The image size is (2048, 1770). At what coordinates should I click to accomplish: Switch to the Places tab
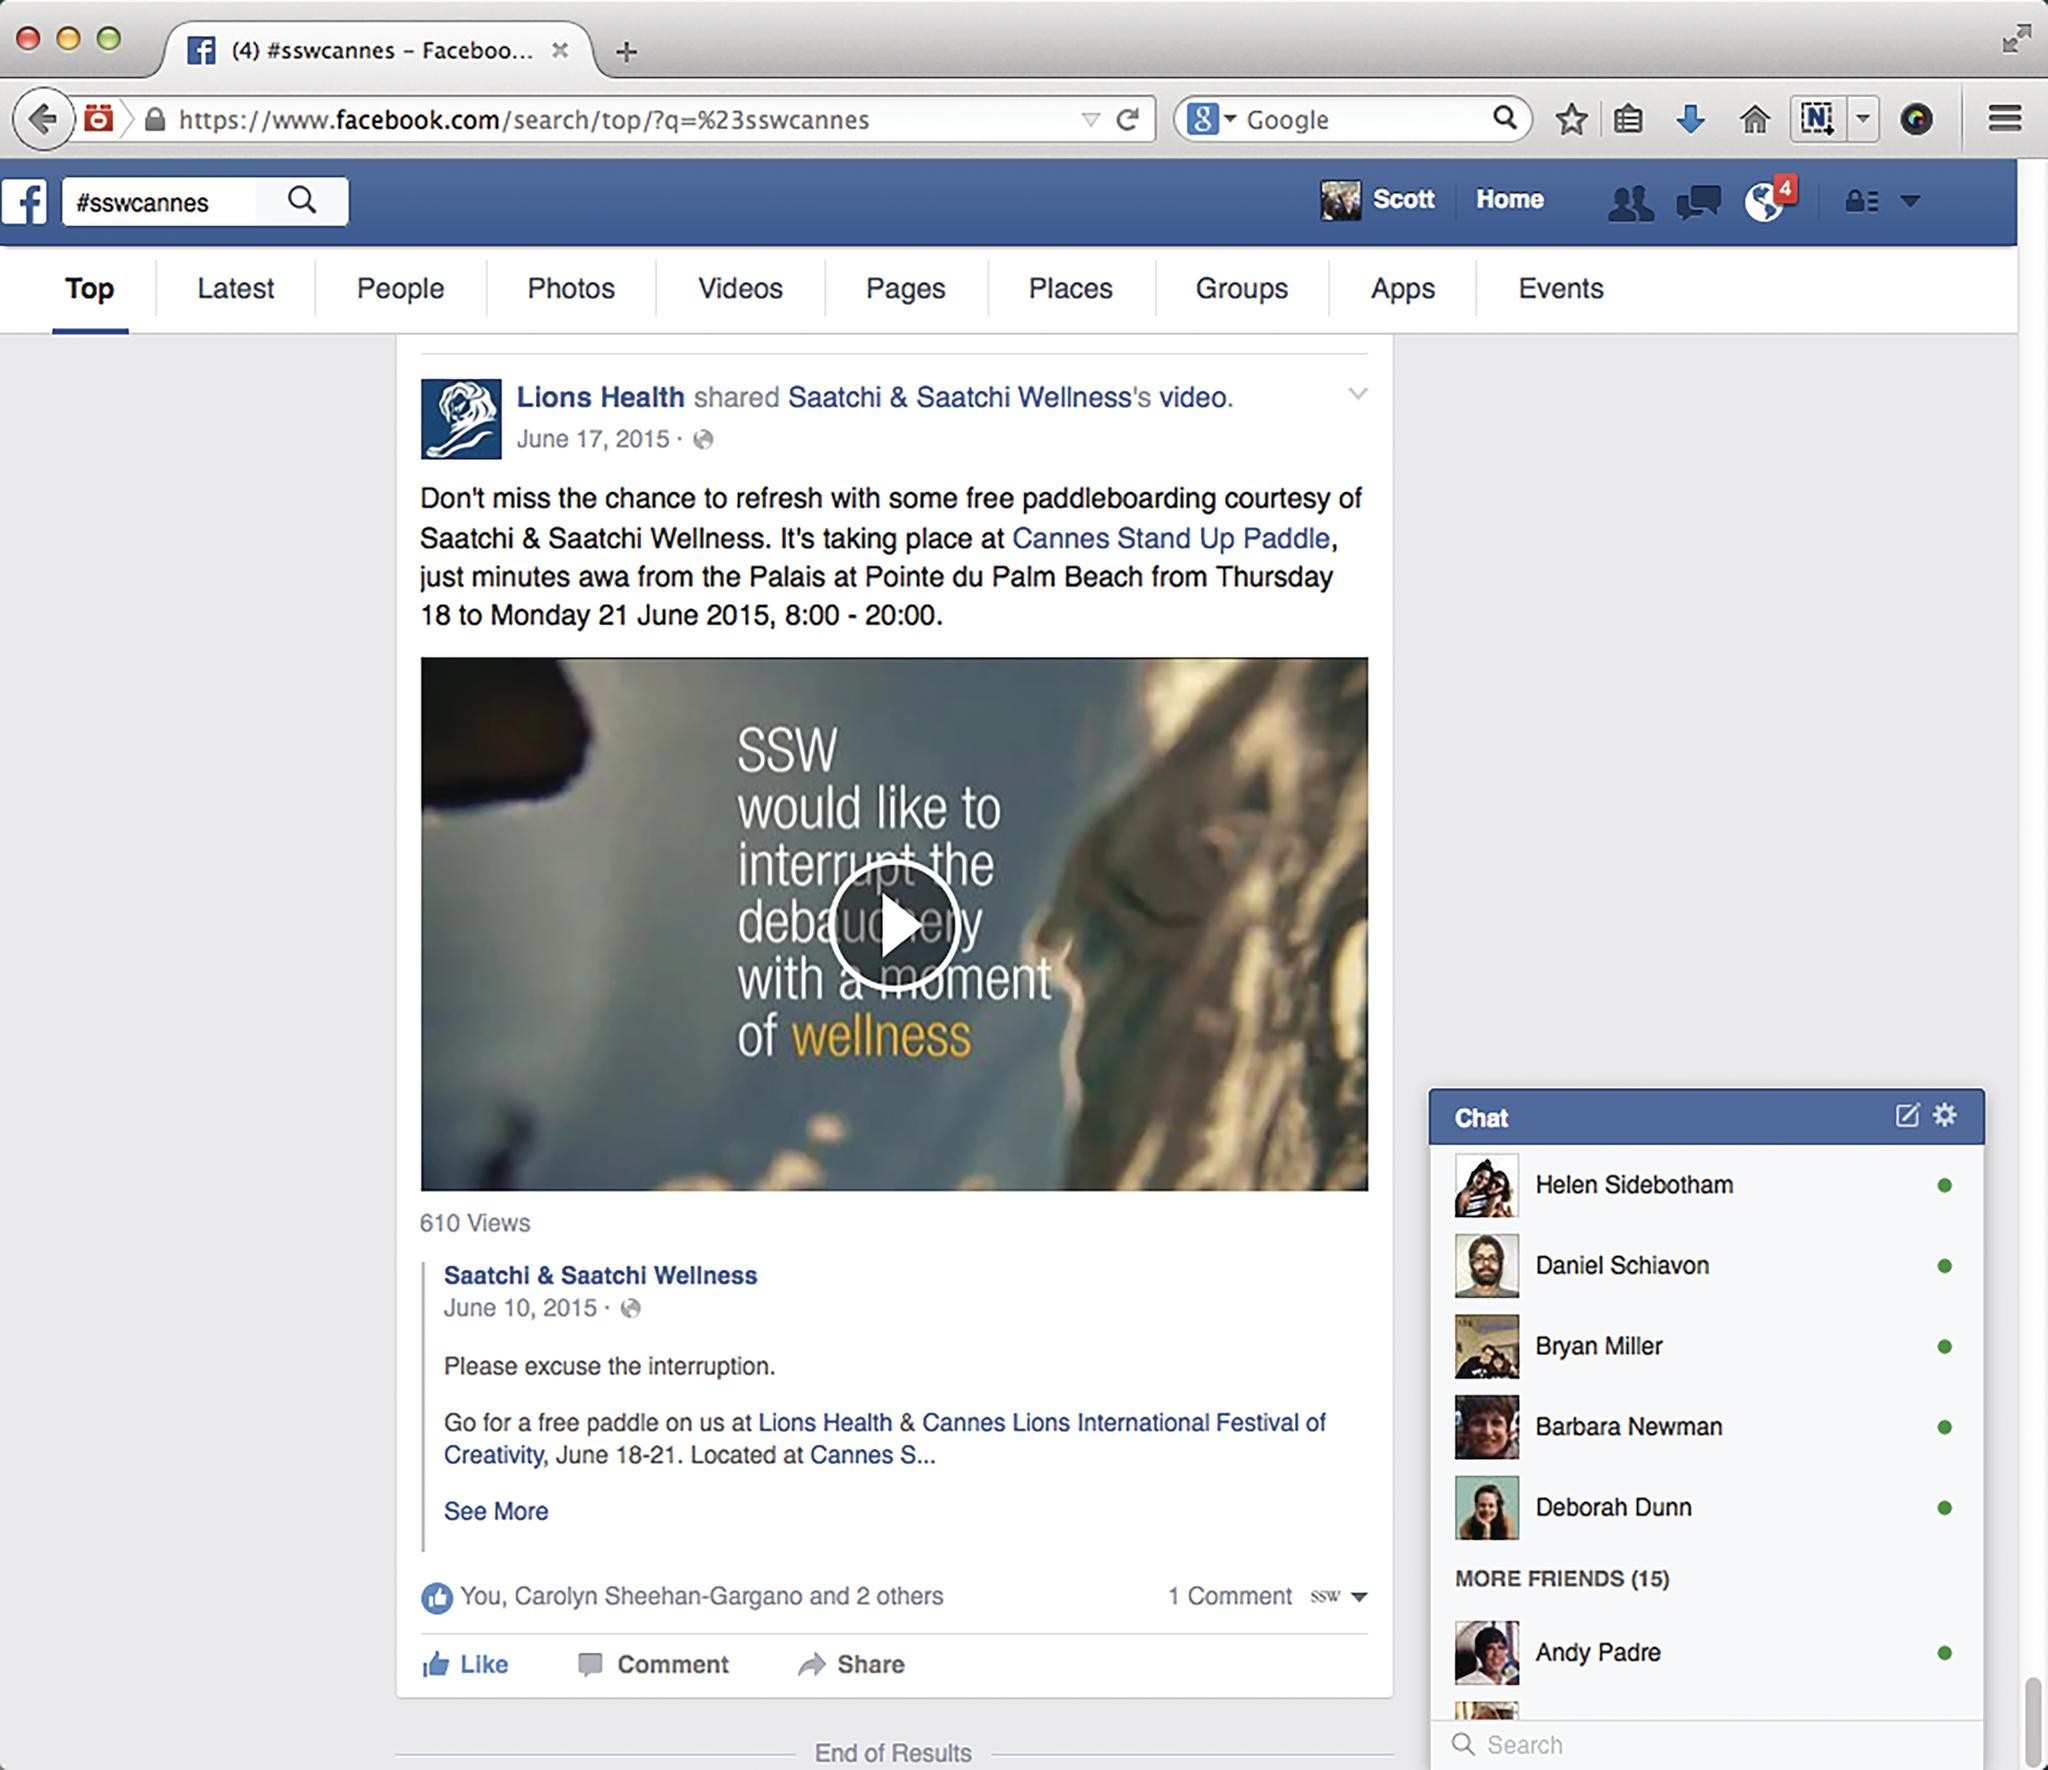coord(1071,289)
